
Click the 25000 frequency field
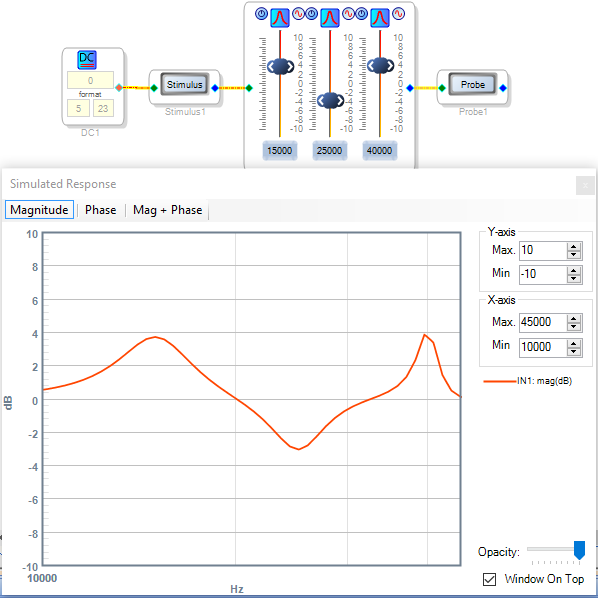click(x=330, y=151)
